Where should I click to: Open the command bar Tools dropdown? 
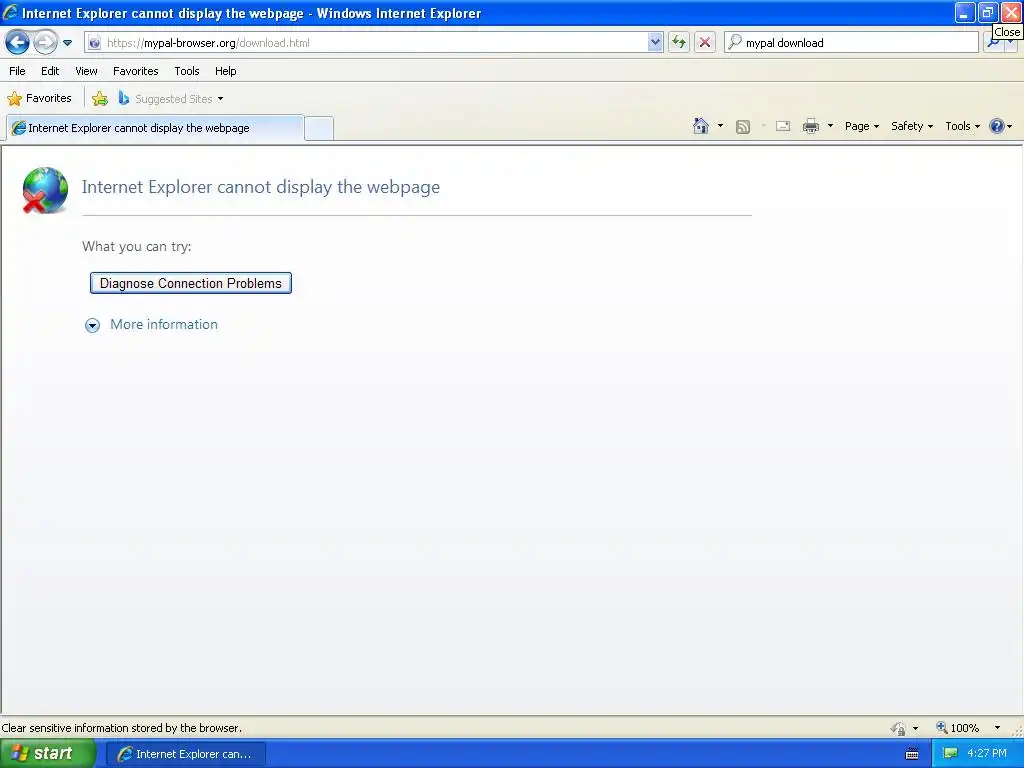pyautogui.click(x=962, y=126)
